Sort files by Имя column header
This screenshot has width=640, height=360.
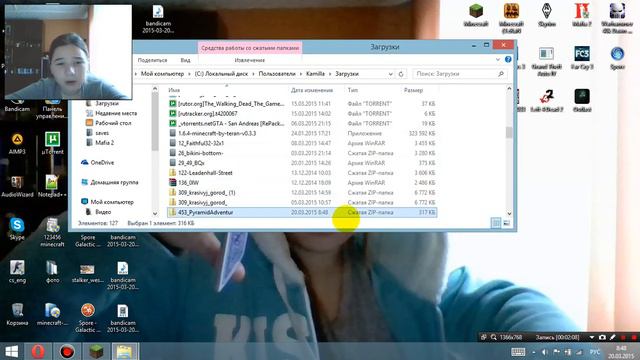[174, 90]
